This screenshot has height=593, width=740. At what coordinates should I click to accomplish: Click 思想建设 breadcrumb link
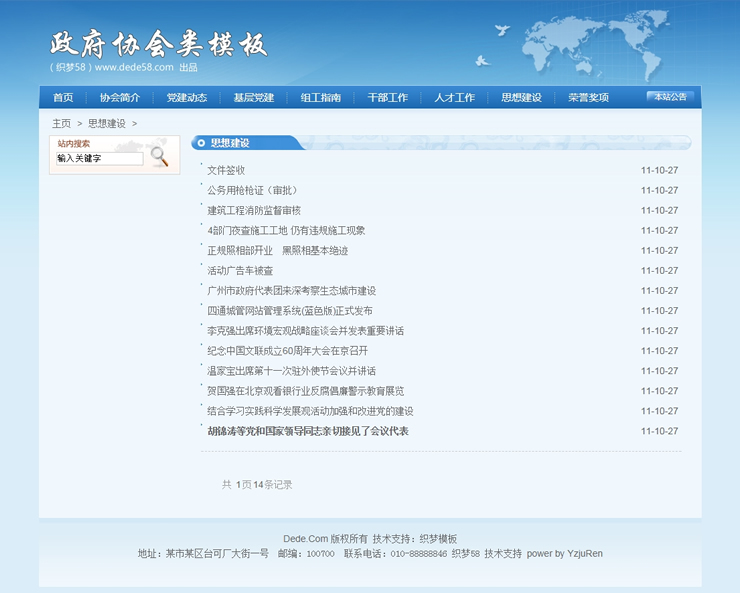pyautogui.click(x=107, y=124)
